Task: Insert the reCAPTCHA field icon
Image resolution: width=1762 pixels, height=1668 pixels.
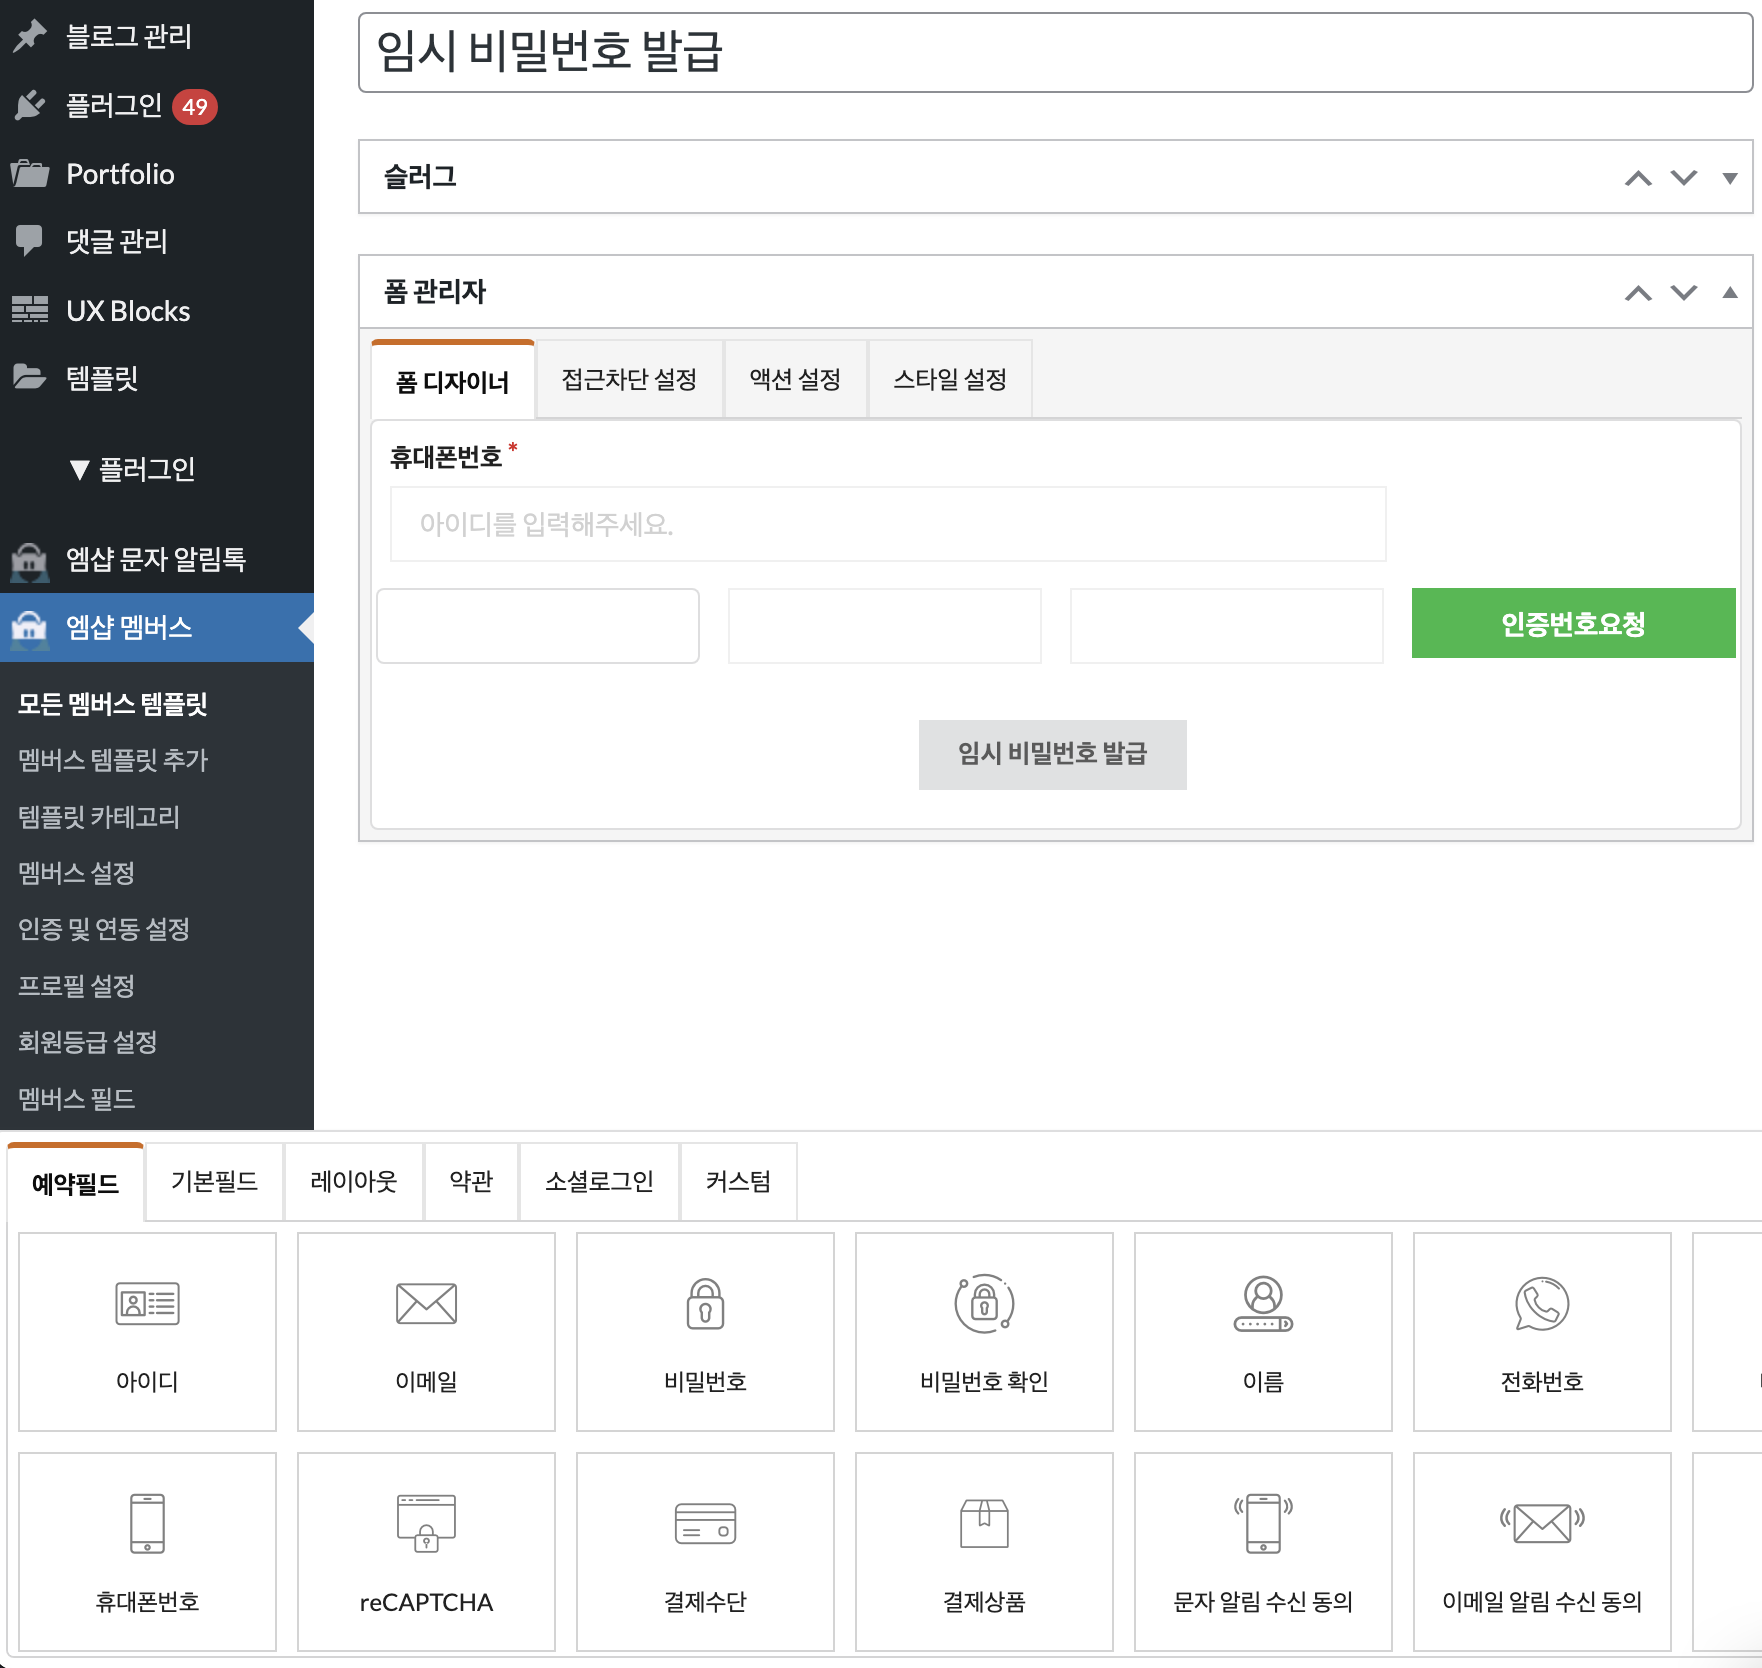Action: [426, 1523]
